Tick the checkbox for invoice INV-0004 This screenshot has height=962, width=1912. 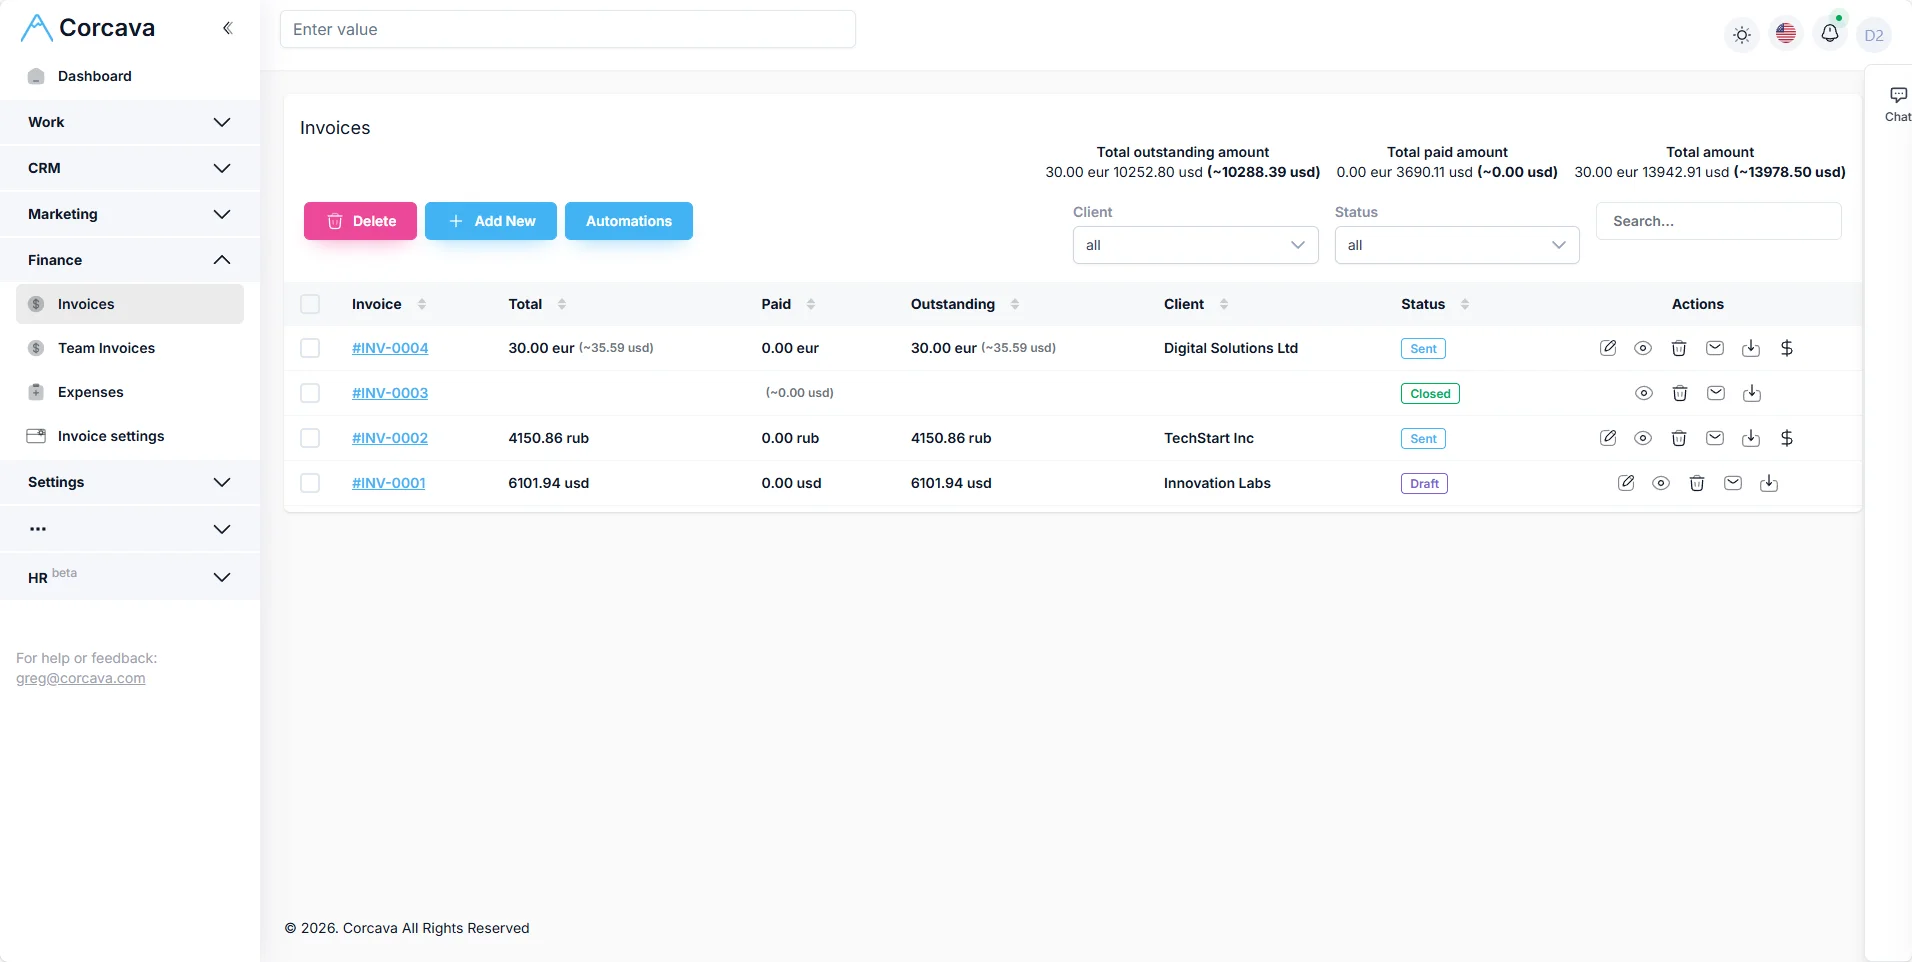310,348
